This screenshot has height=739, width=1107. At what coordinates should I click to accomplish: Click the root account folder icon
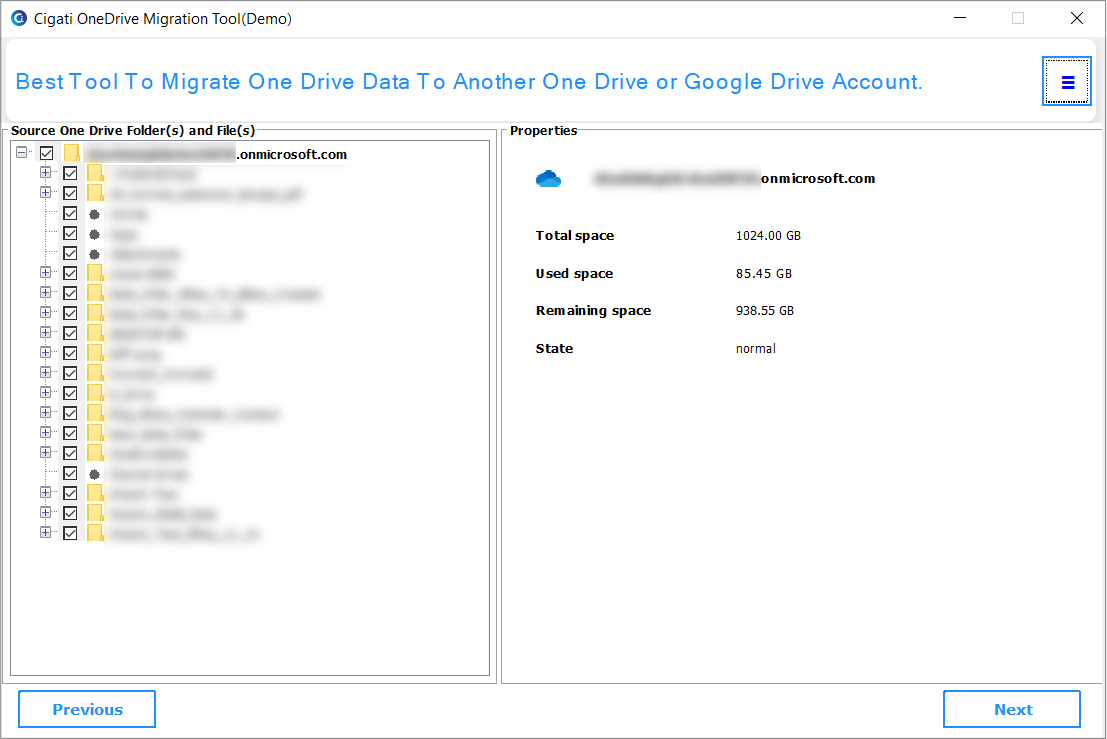click(72, 153)
